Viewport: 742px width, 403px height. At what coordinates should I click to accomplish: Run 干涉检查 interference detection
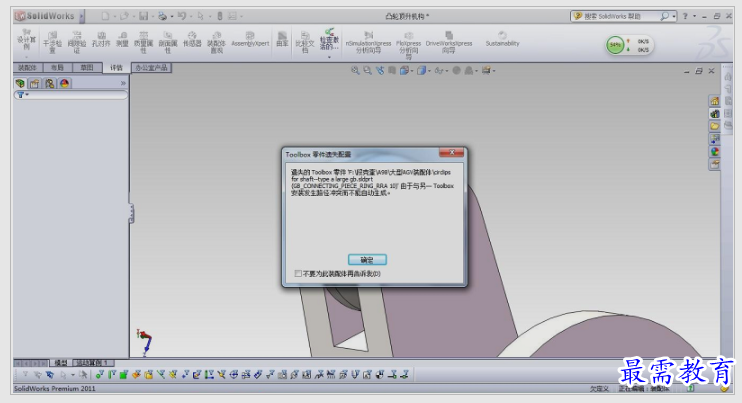coord(52,42)
